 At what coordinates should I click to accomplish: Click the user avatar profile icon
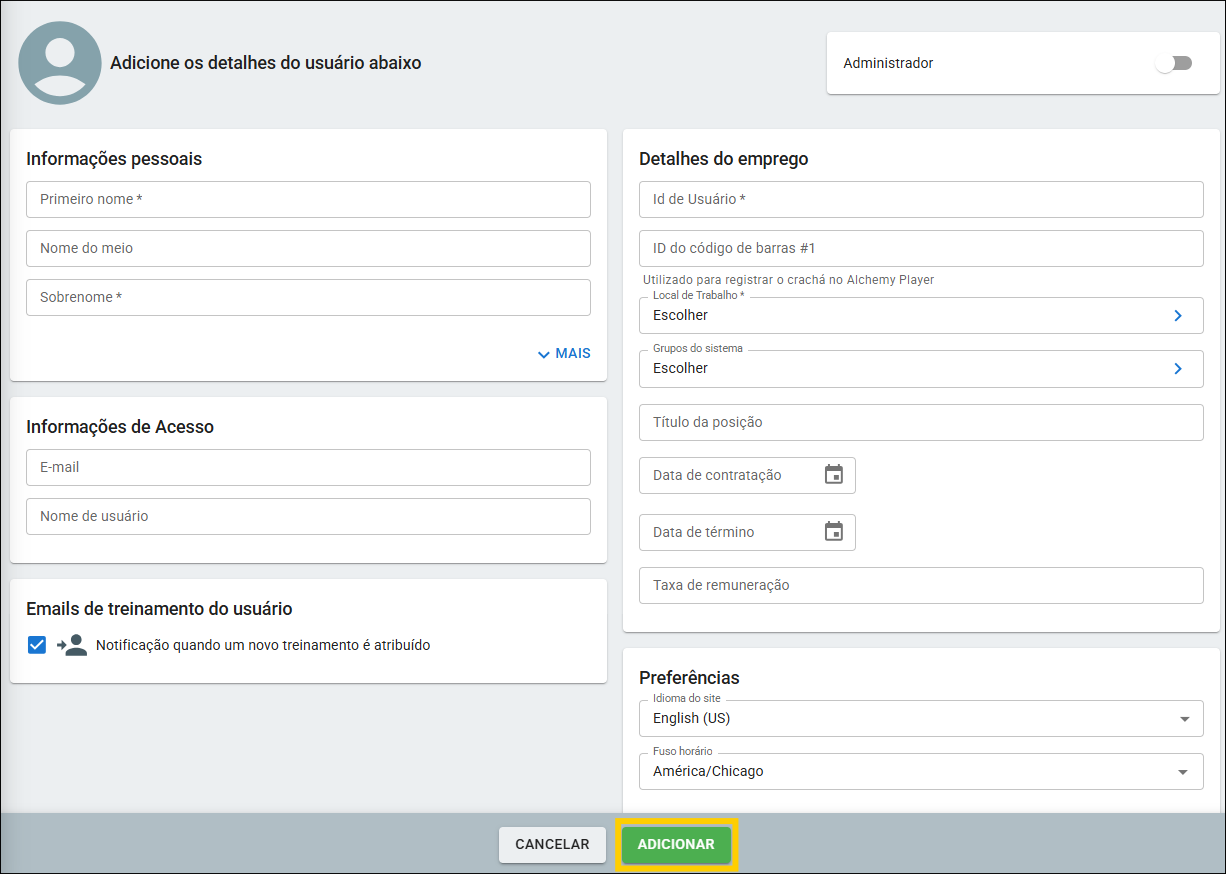[60, 63]
